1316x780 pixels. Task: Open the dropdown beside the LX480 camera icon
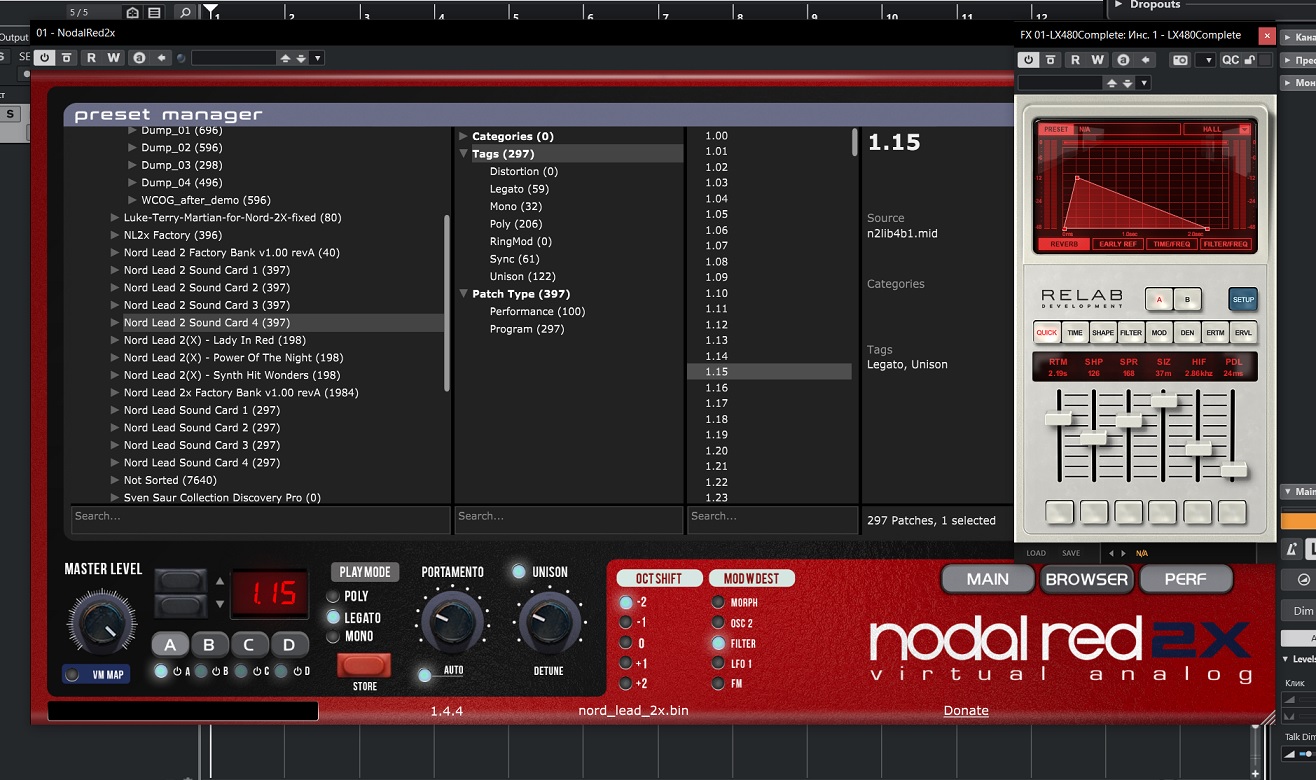tap(1206, 60)
